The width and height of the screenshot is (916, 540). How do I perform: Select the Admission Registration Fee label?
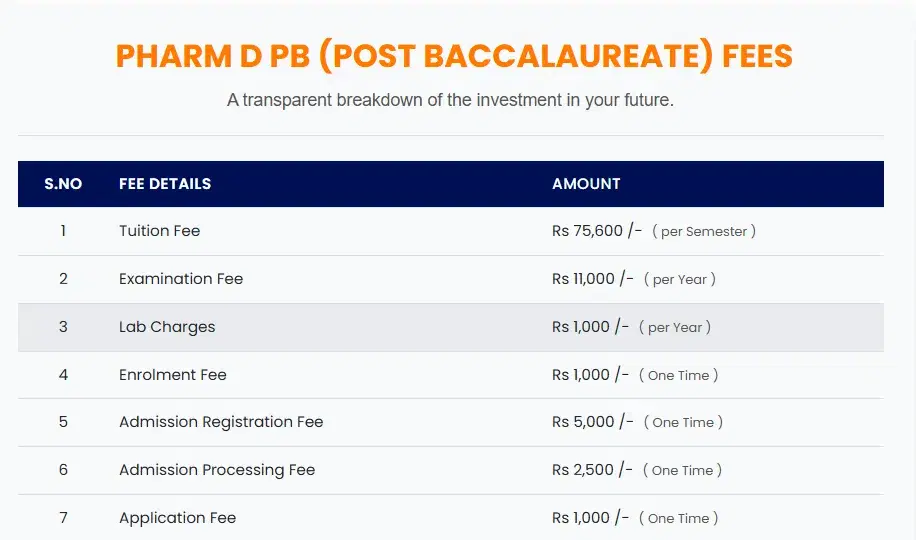point(221,422)
